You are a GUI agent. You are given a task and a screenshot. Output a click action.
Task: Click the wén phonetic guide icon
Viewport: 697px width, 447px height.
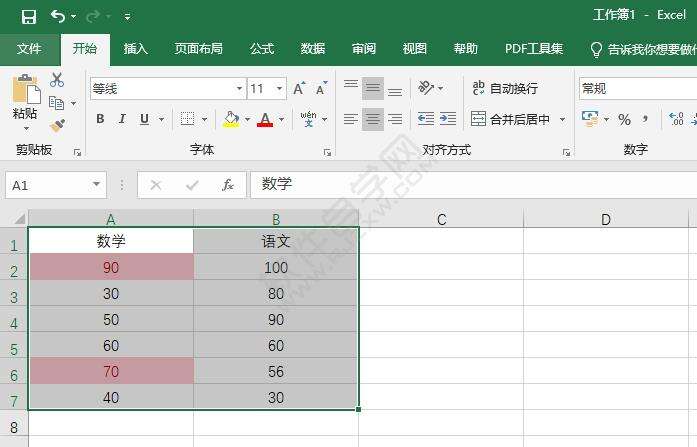[308, 119]
